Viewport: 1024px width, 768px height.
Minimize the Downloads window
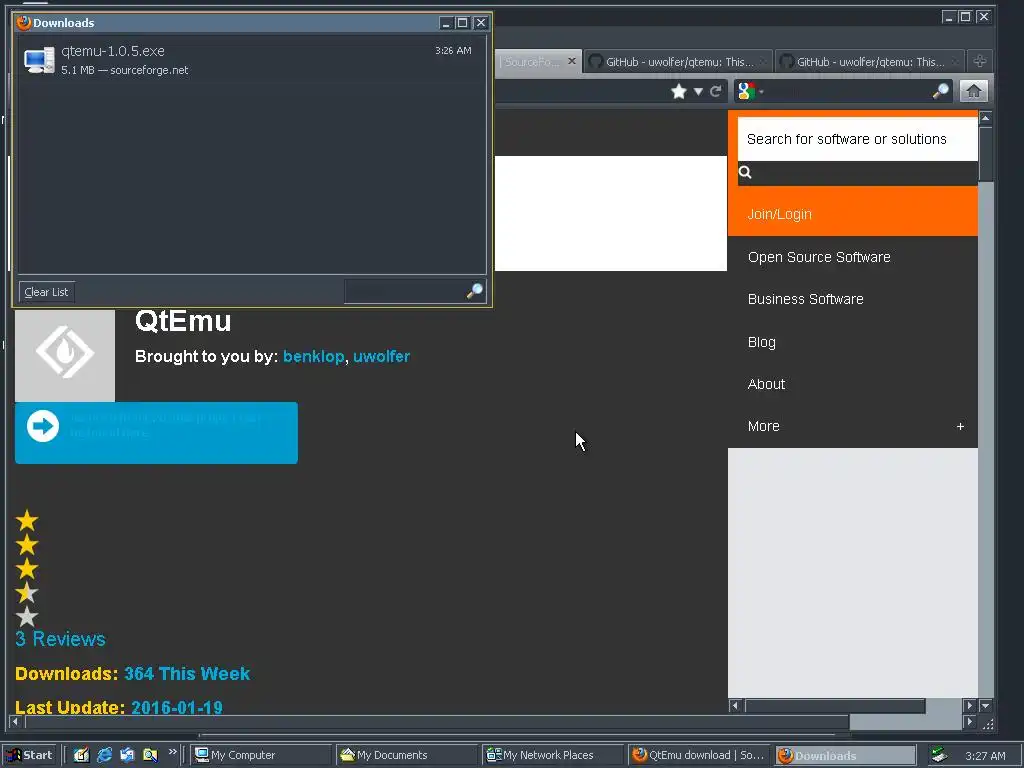[x=446, y=23]
